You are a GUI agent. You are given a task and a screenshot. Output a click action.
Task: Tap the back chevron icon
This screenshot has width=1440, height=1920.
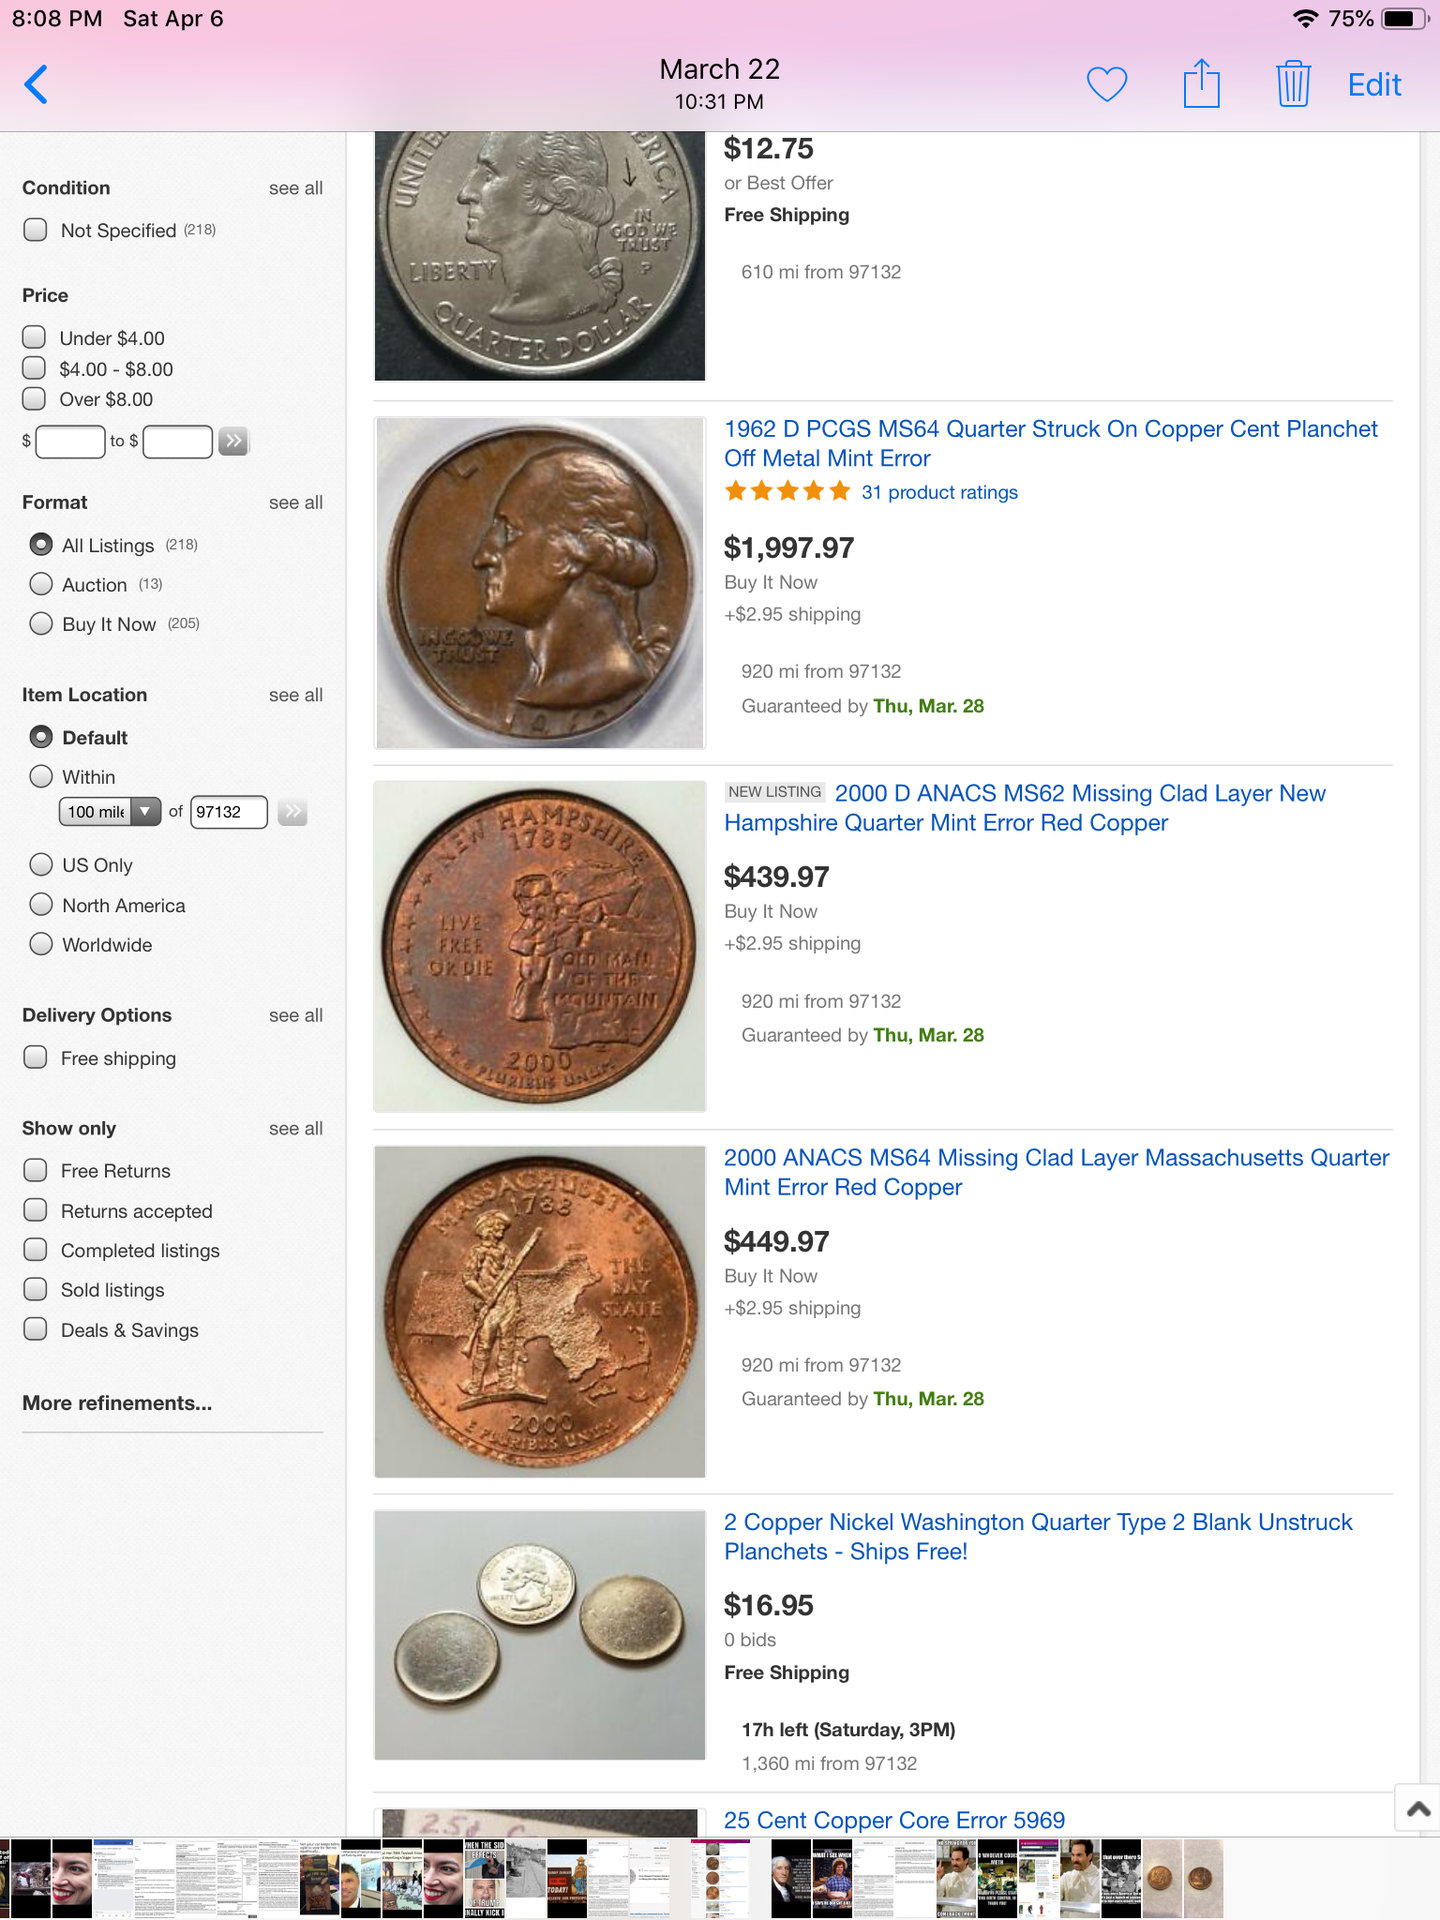[36, 85]
